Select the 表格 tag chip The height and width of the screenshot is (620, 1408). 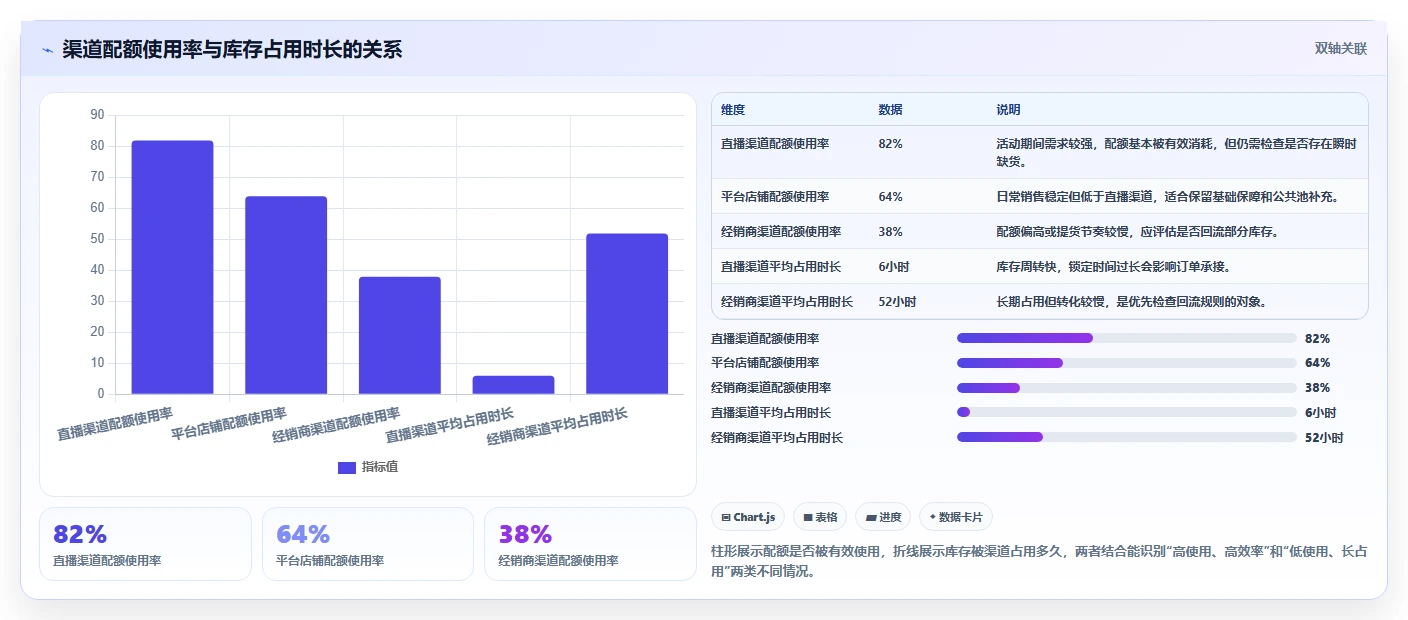tap(820, 517)
